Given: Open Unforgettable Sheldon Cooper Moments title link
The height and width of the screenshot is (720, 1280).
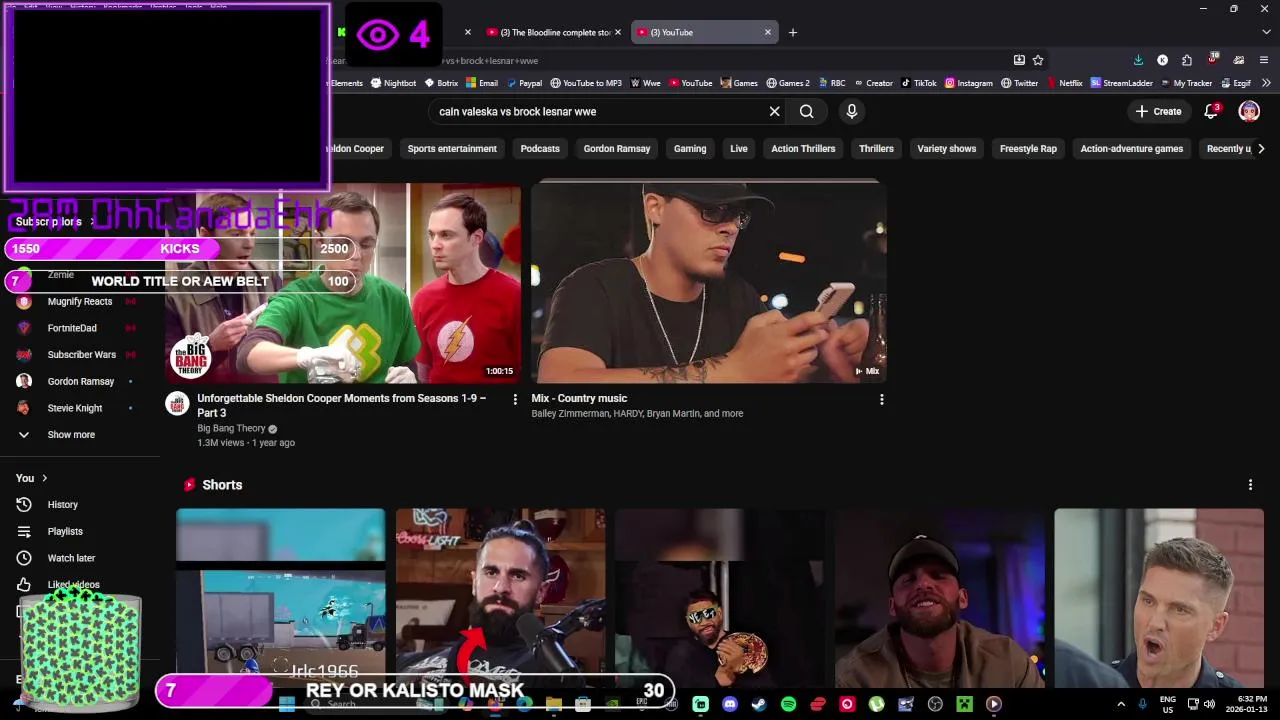Looking at the screenshot, I should point(342,405).
